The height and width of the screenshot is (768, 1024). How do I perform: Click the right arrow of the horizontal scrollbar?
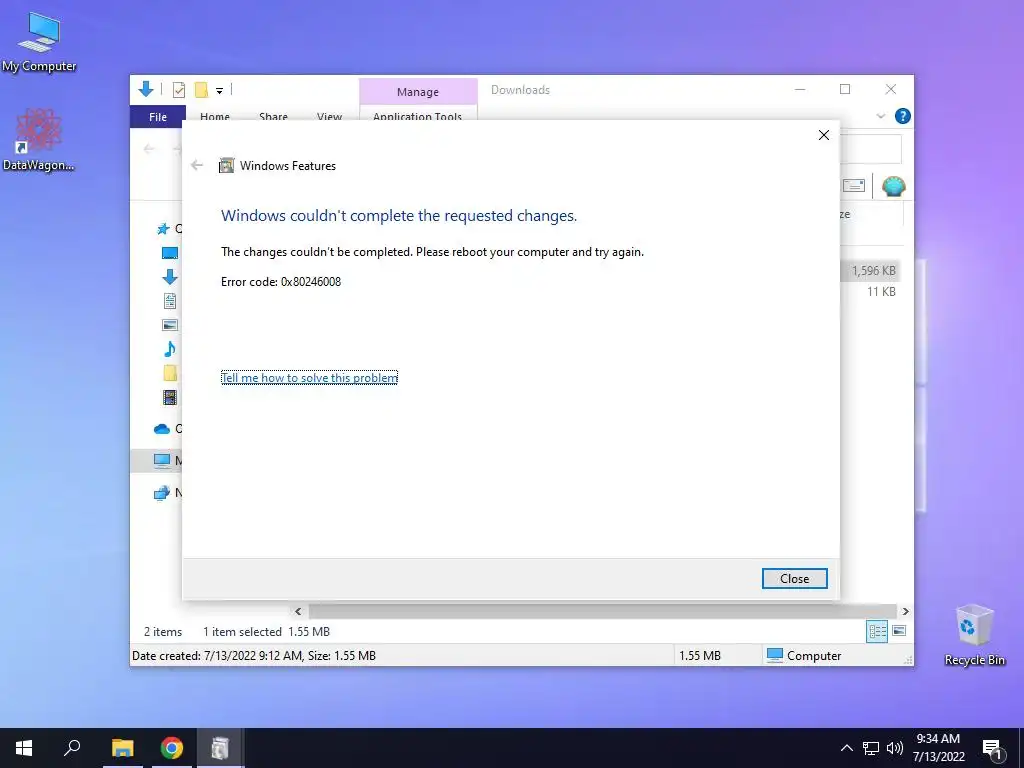(905, 611)
